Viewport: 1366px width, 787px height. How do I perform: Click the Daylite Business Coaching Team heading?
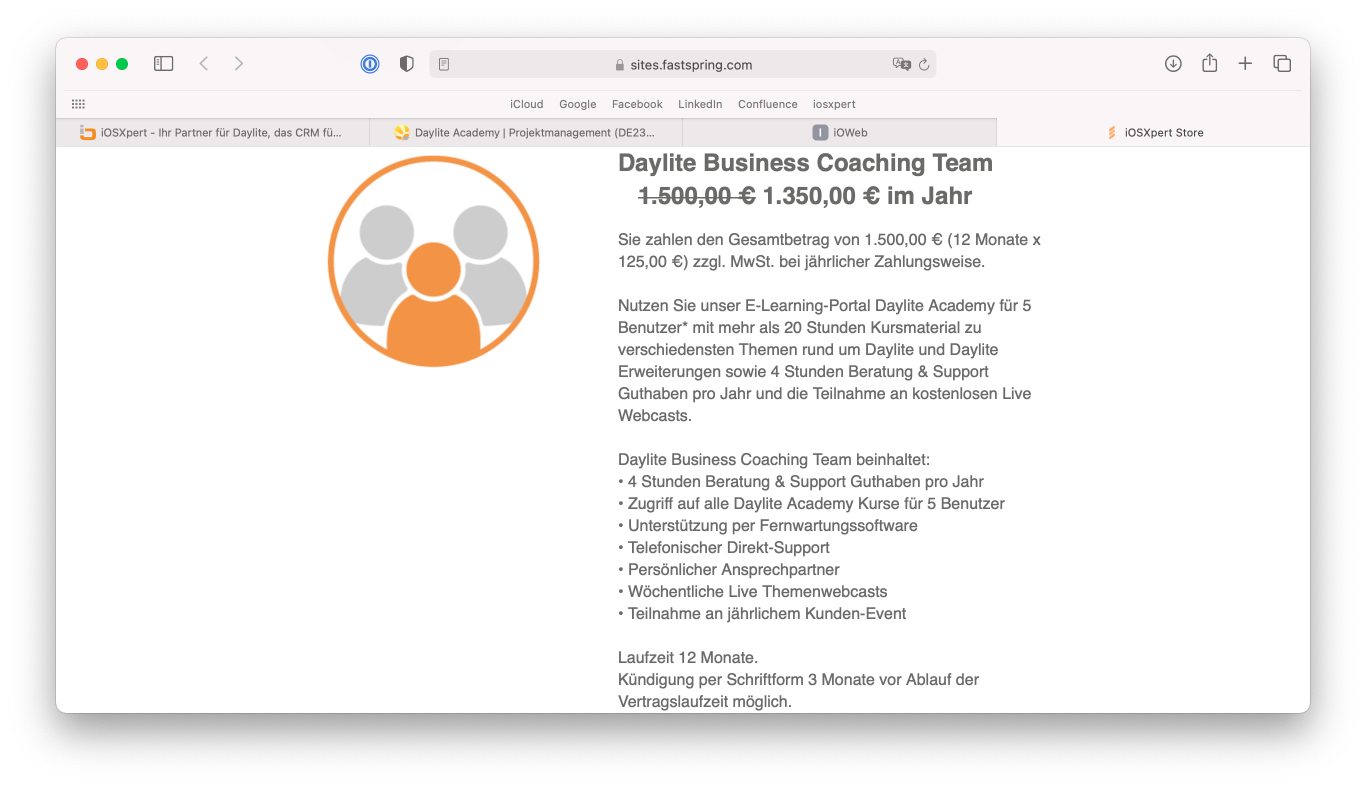pyautogui.click(x=805, y=163)
